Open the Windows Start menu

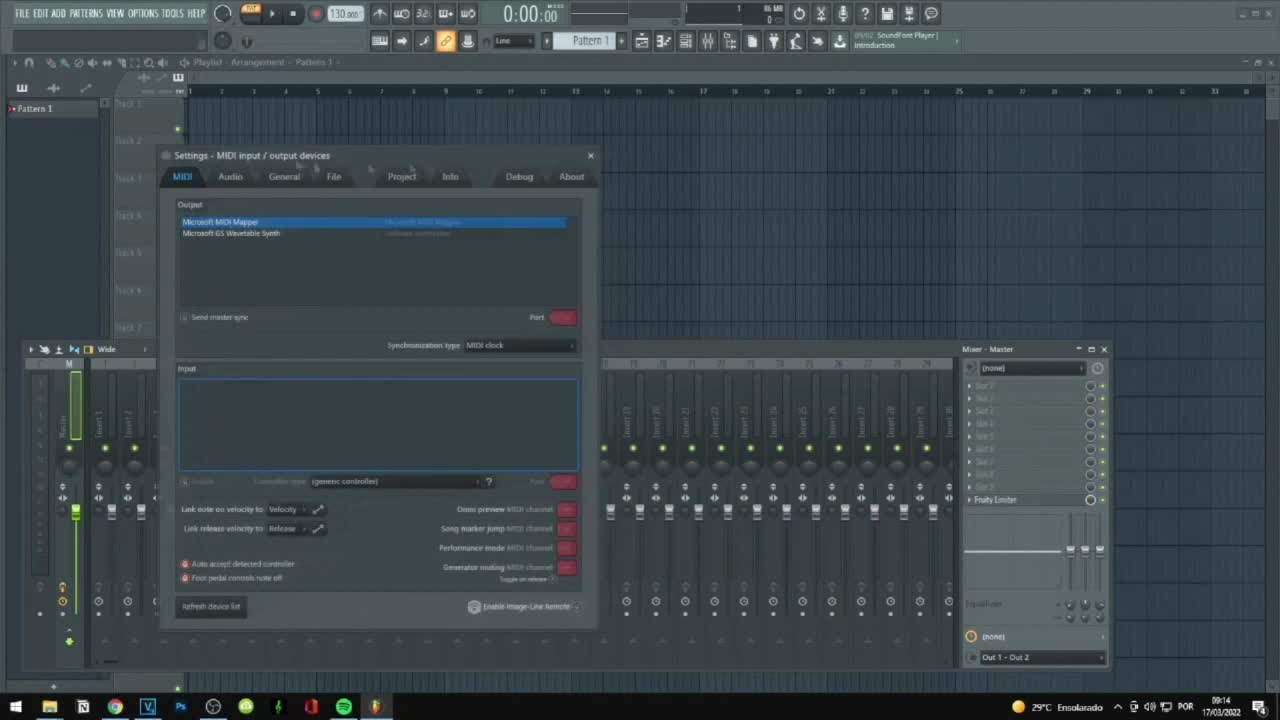[16, 707]
